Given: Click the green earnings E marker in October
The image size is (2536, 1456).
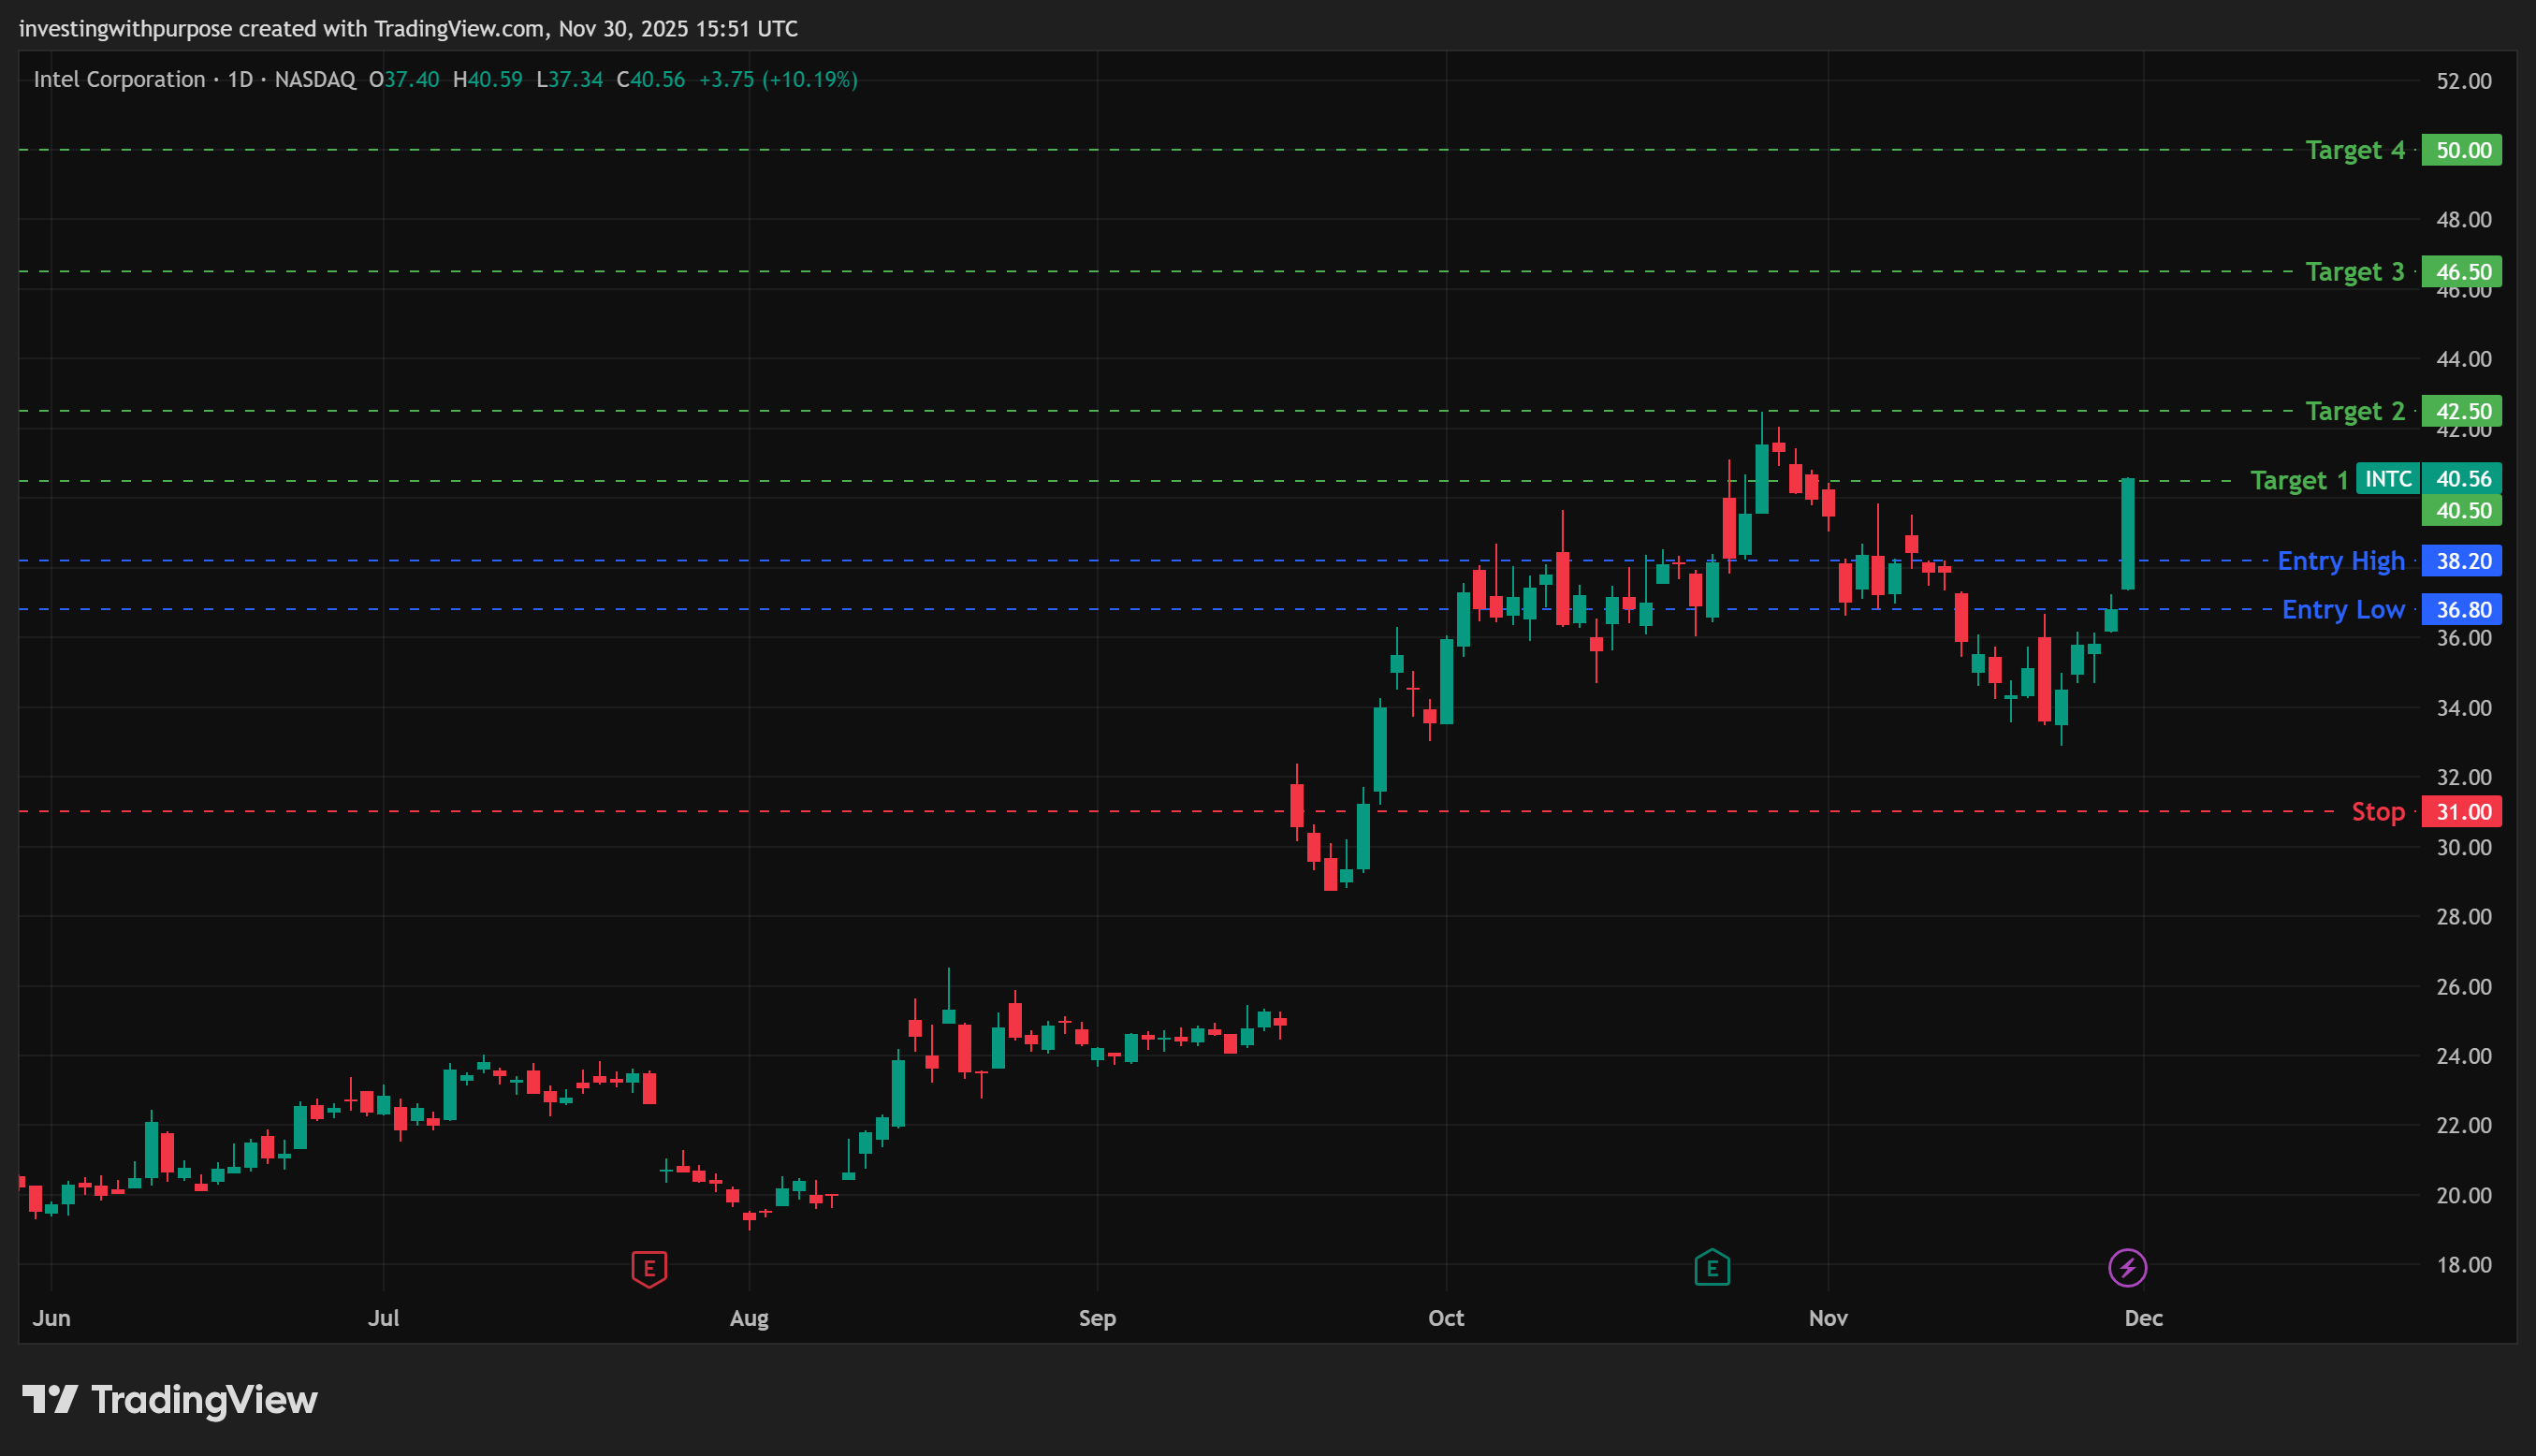Looking at the screenshot, I should (x=1712, y=1268).
